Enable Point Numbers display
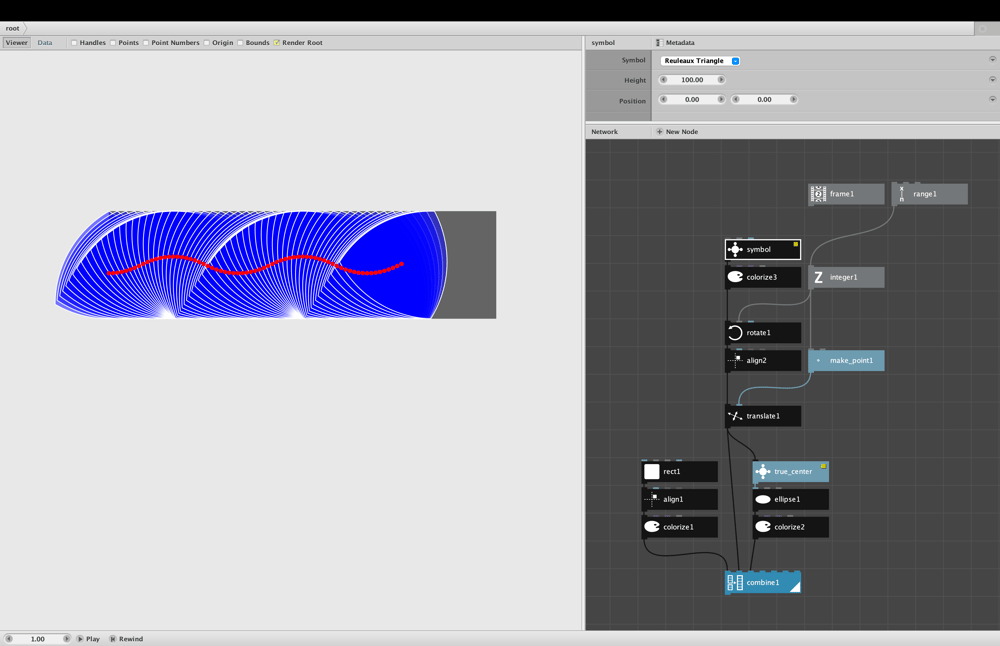The width and height of the screenshot is (1000, 646). pyautogui.click(x=146, y=43)
